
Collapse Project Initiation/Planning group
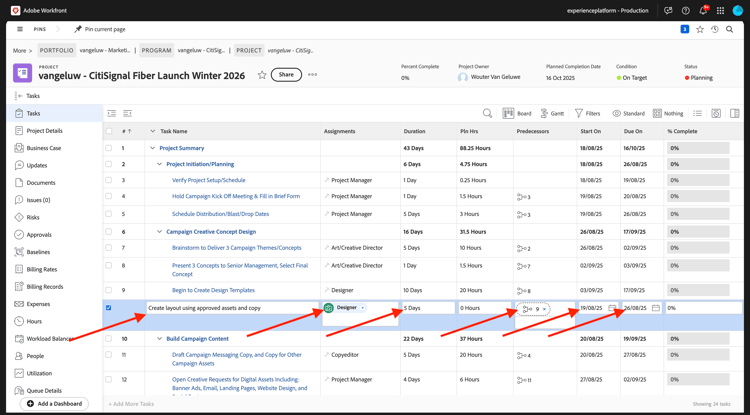pyautogui.click(x=160, y=164)
